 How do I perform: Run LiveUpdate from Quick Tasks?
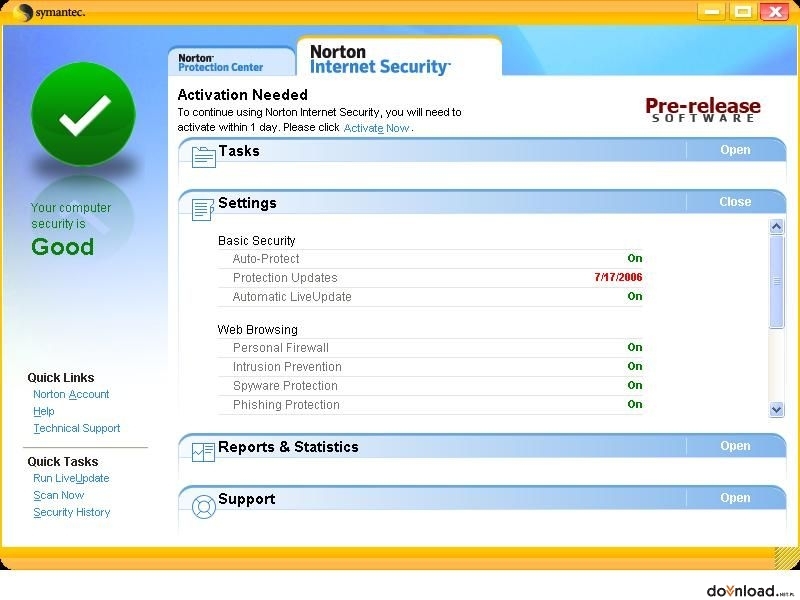tap(71, 479)
